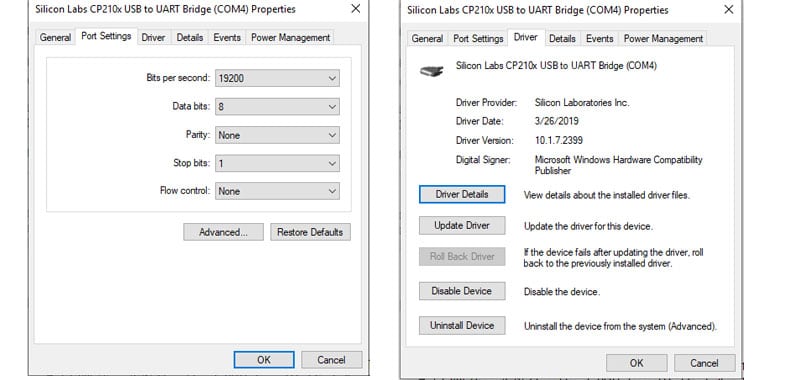Click the Digital Signer label
Viewport: 792px width, 380px height.
(483, 160)
